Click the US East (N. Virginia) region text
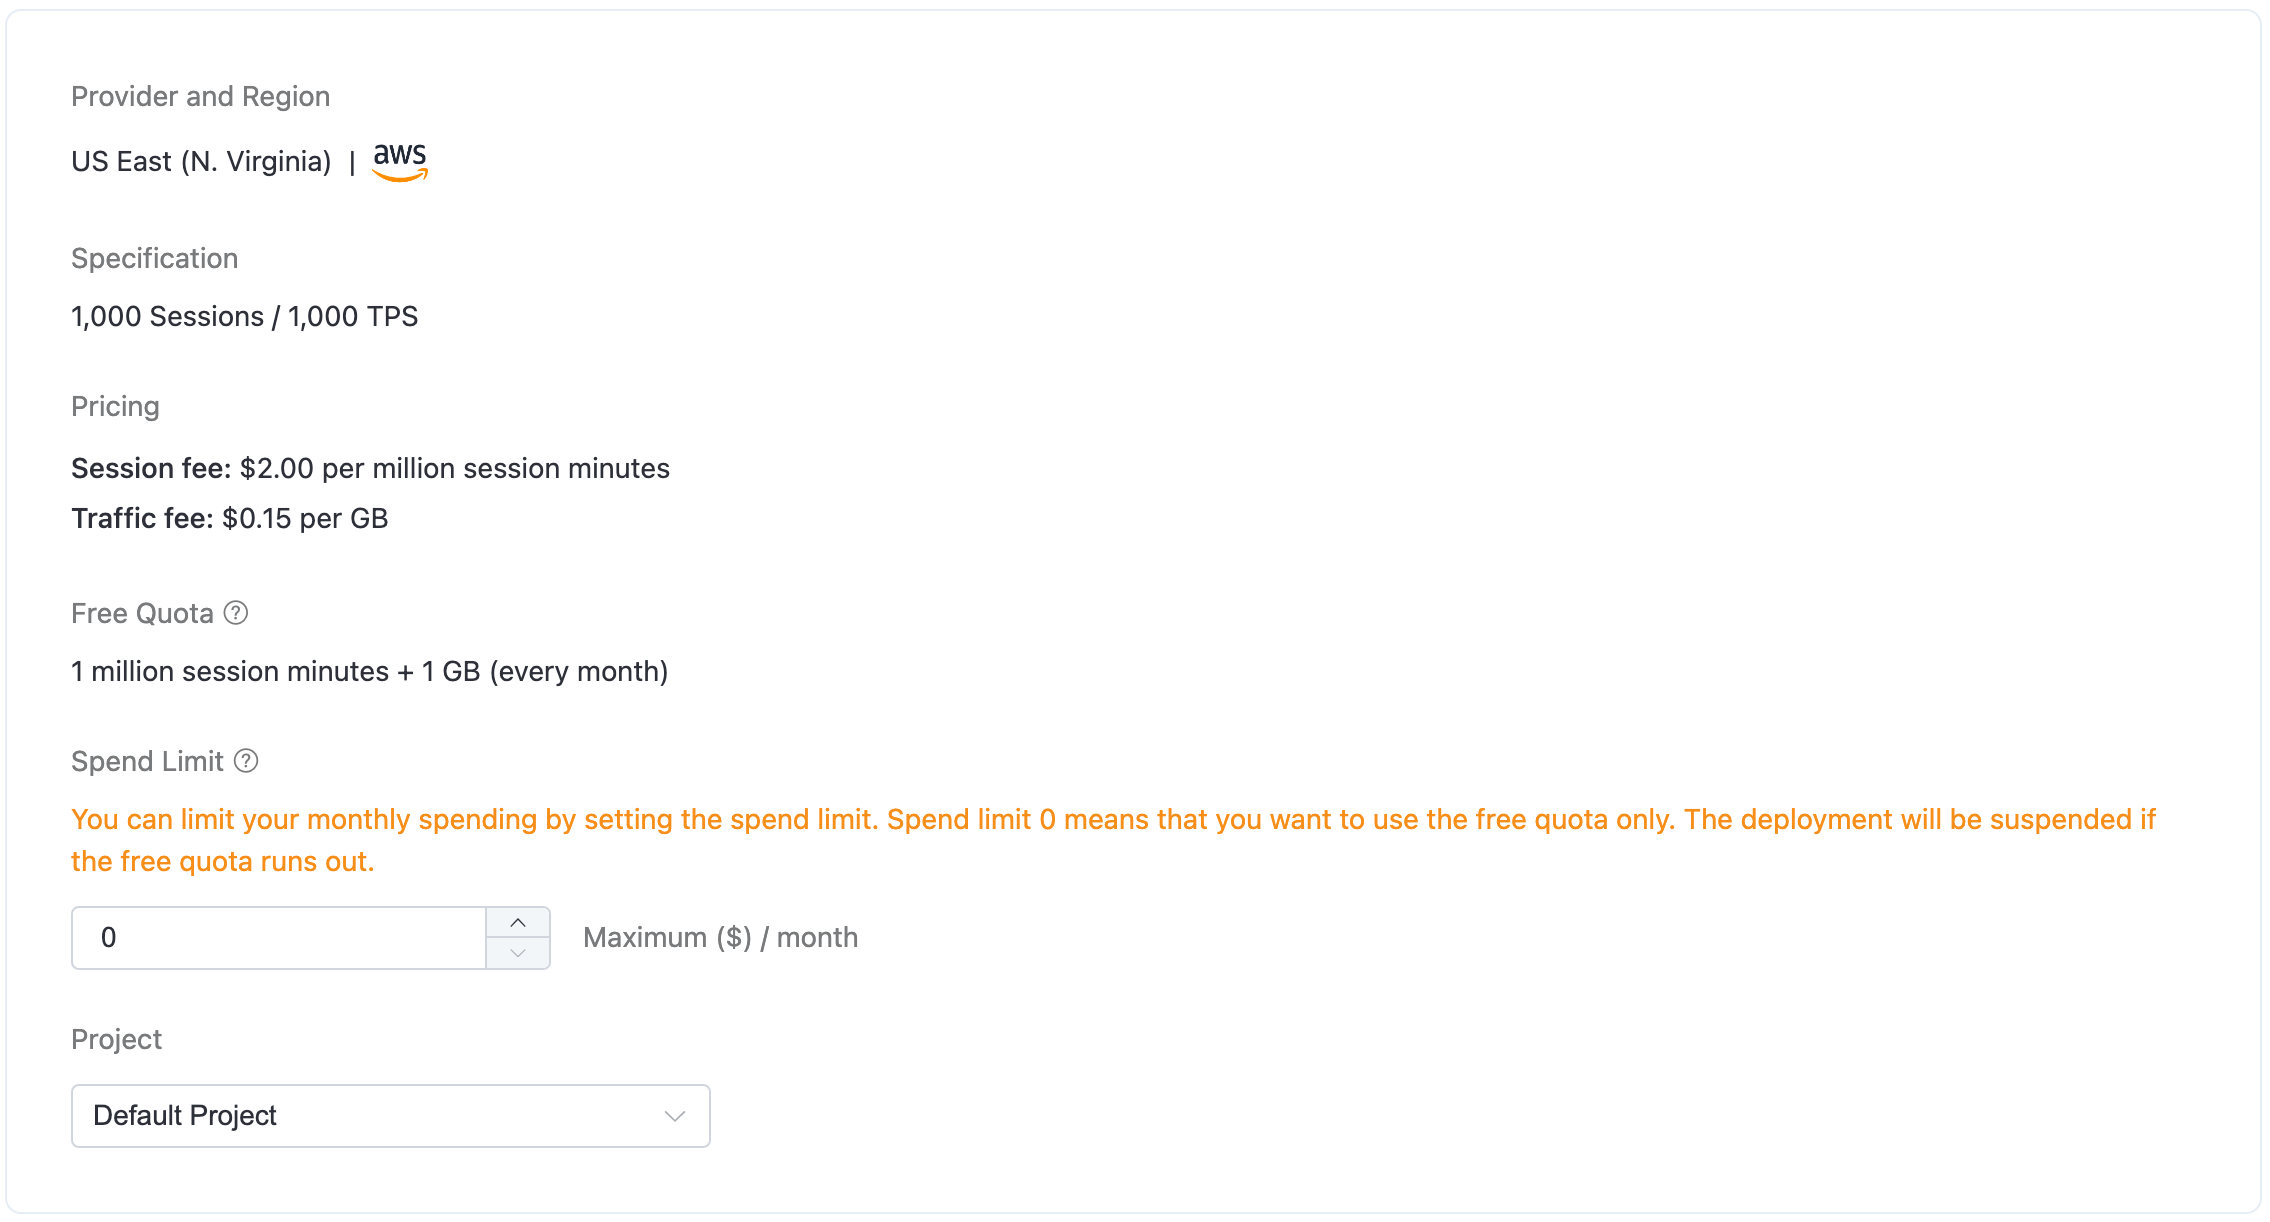Image resolution: width=2270 pixels, height=1222 pixels. tap(201, 162)
